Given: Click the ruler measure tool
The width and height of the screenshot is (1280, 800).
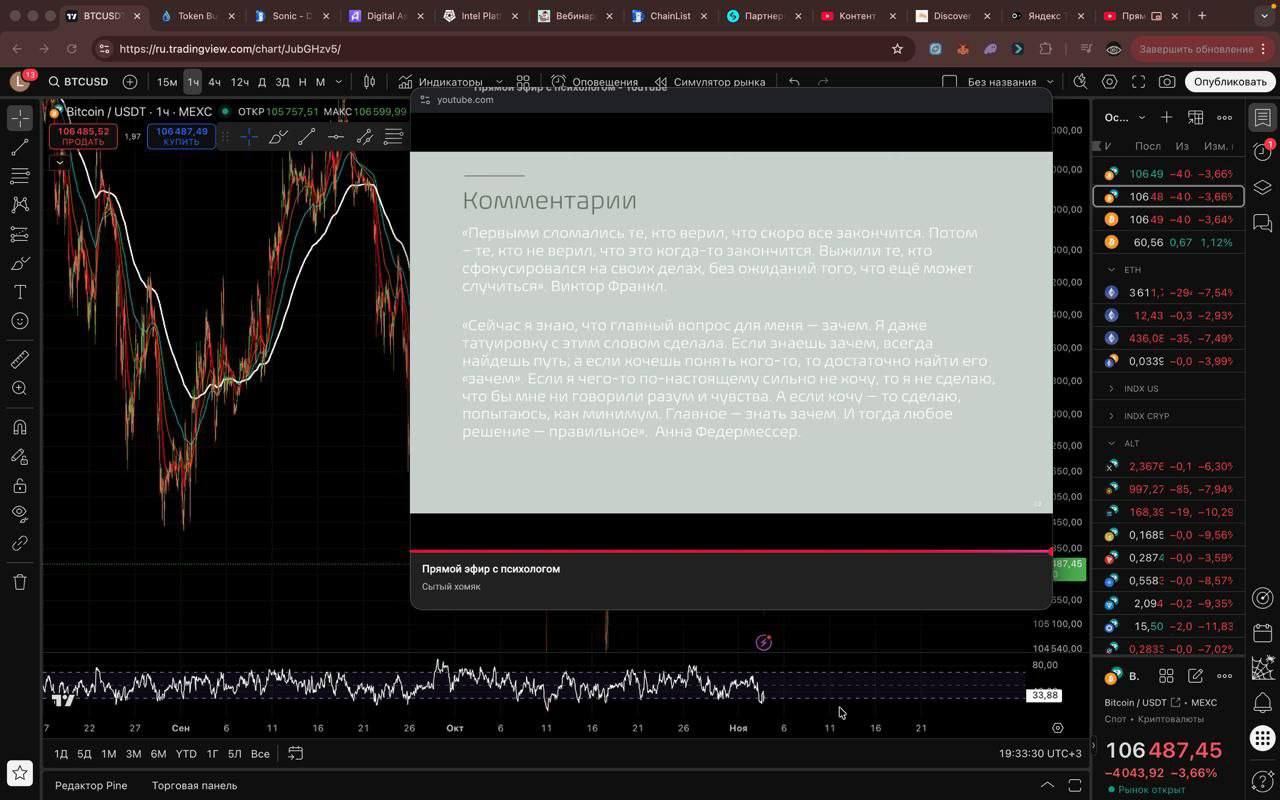Looking at the screenshot, I should click(x=19, y=359).
